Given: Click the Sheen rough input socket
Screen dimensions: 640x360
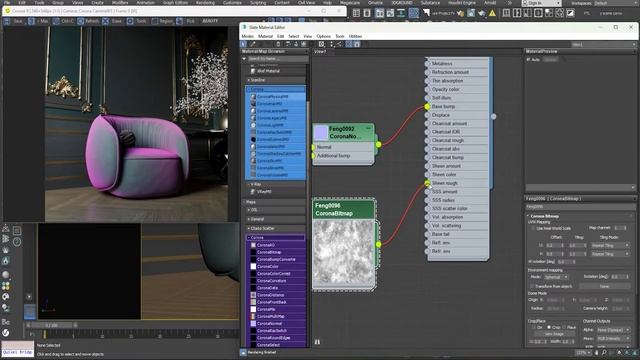Looking at the screenshot, I should pyautogui.click(x=427, y=183).
